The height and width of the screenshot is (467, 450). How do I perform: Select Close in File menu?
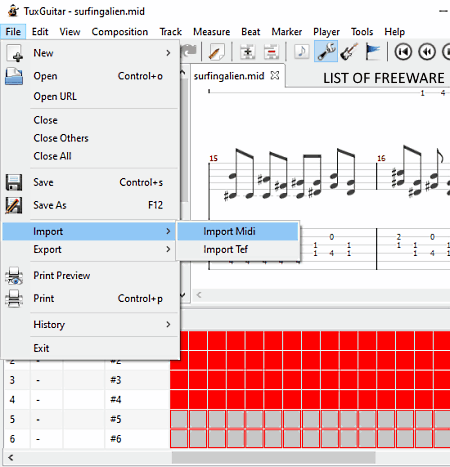pos(90,120)
